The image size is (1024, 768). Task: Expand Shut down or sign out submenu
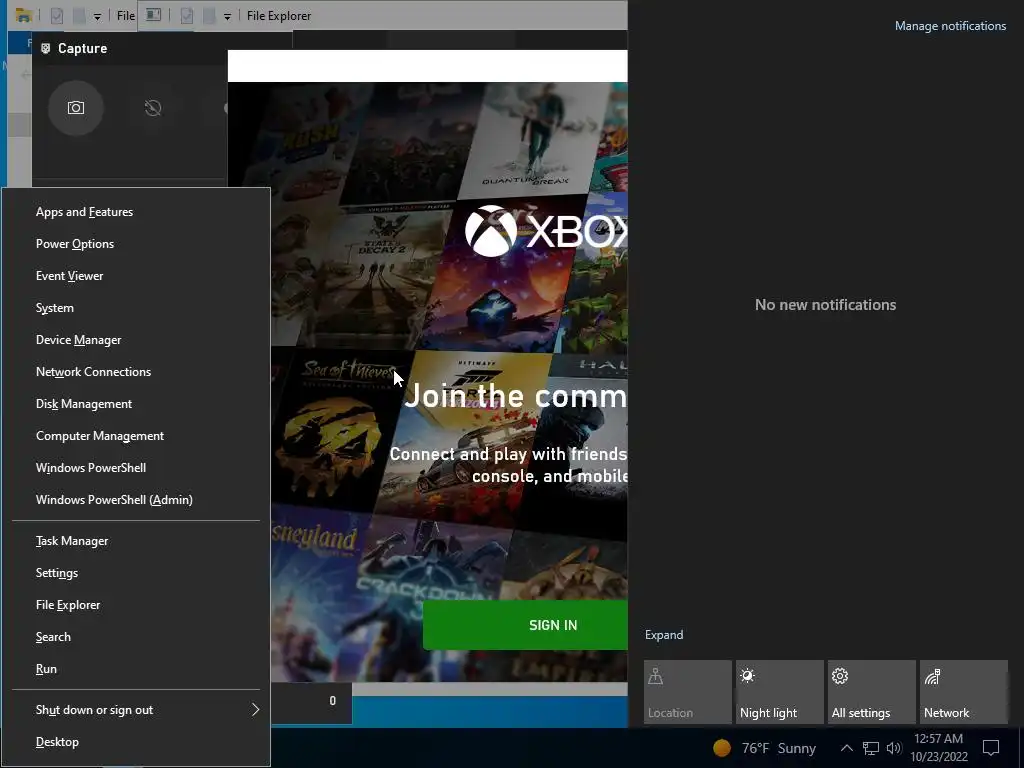pyautogui.click(x=136, y=710)
